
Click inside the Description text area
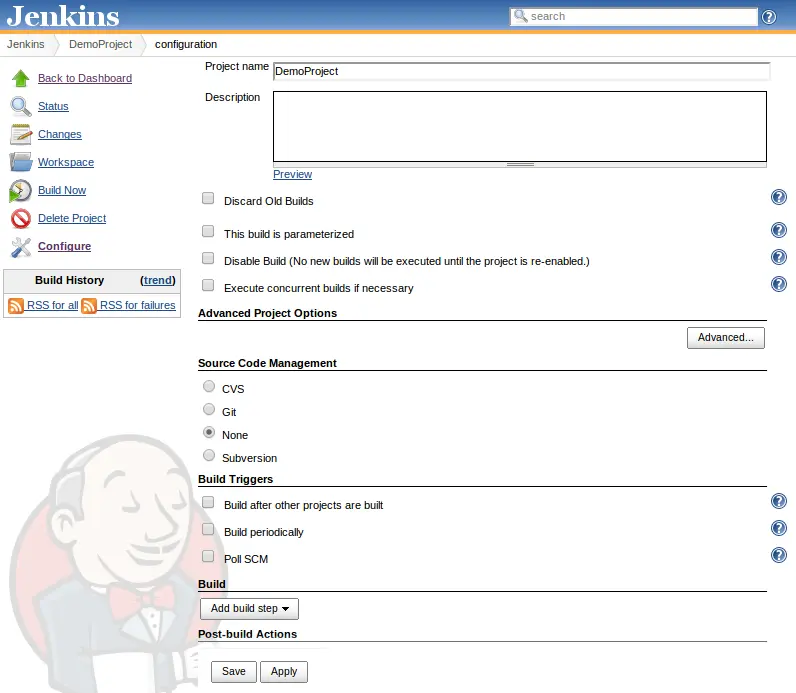[520, 126]
